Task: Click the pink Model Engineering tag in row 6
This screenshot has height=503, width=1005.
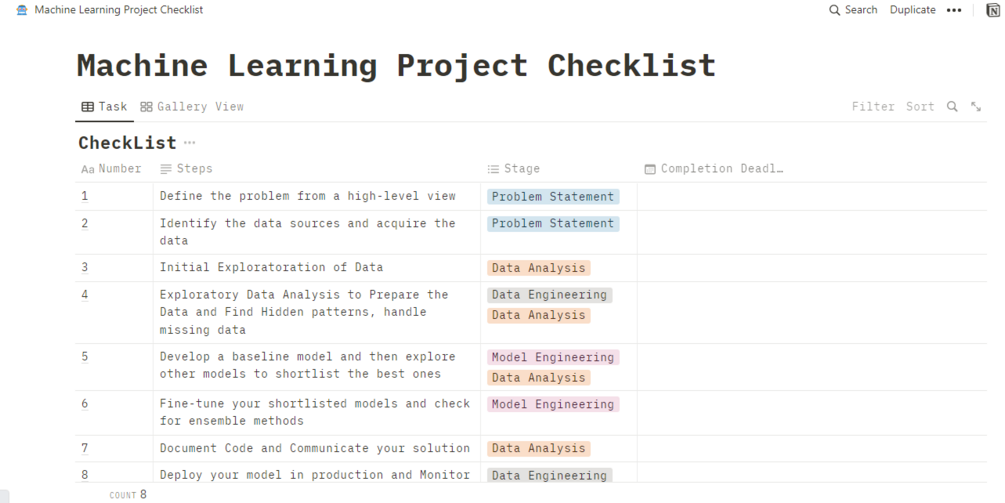Action: [553, 404]
